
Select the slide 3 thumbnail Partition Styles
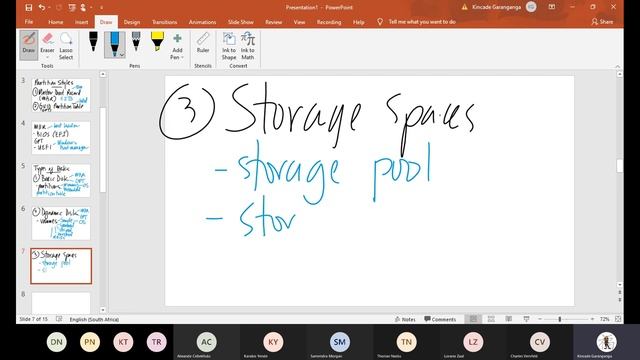coord(61,95)
